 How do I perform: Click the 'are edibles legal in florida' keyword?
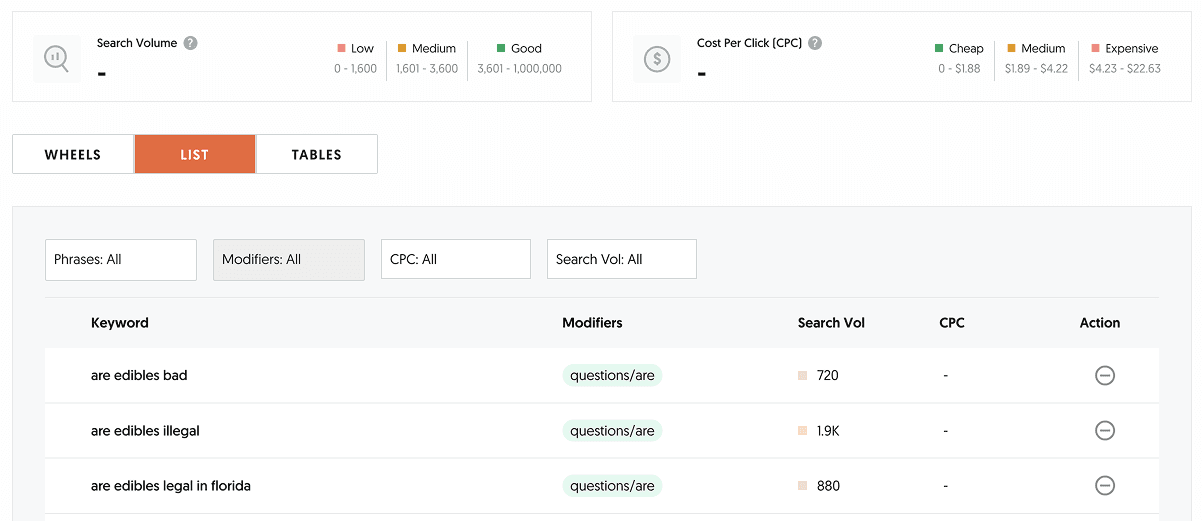(x=171, y=486)
